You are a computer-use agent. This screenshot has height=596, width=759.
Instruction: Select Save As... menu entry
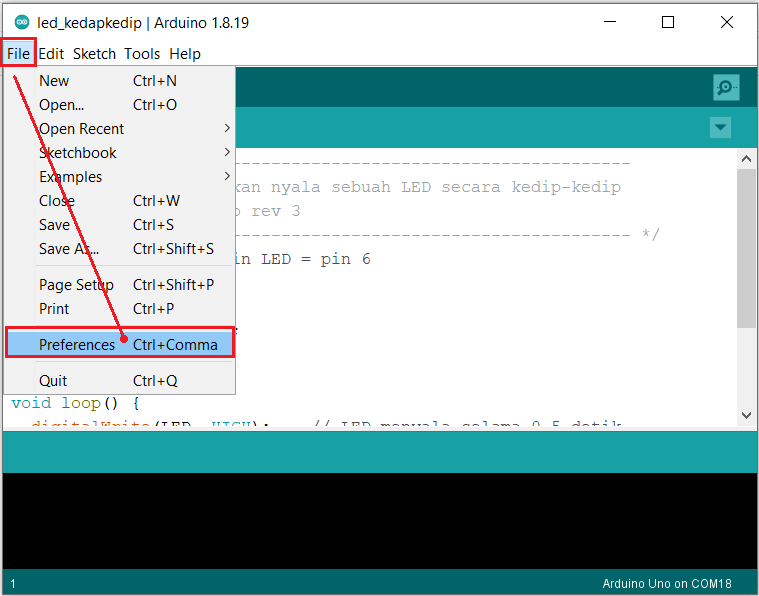coord(120,248)
